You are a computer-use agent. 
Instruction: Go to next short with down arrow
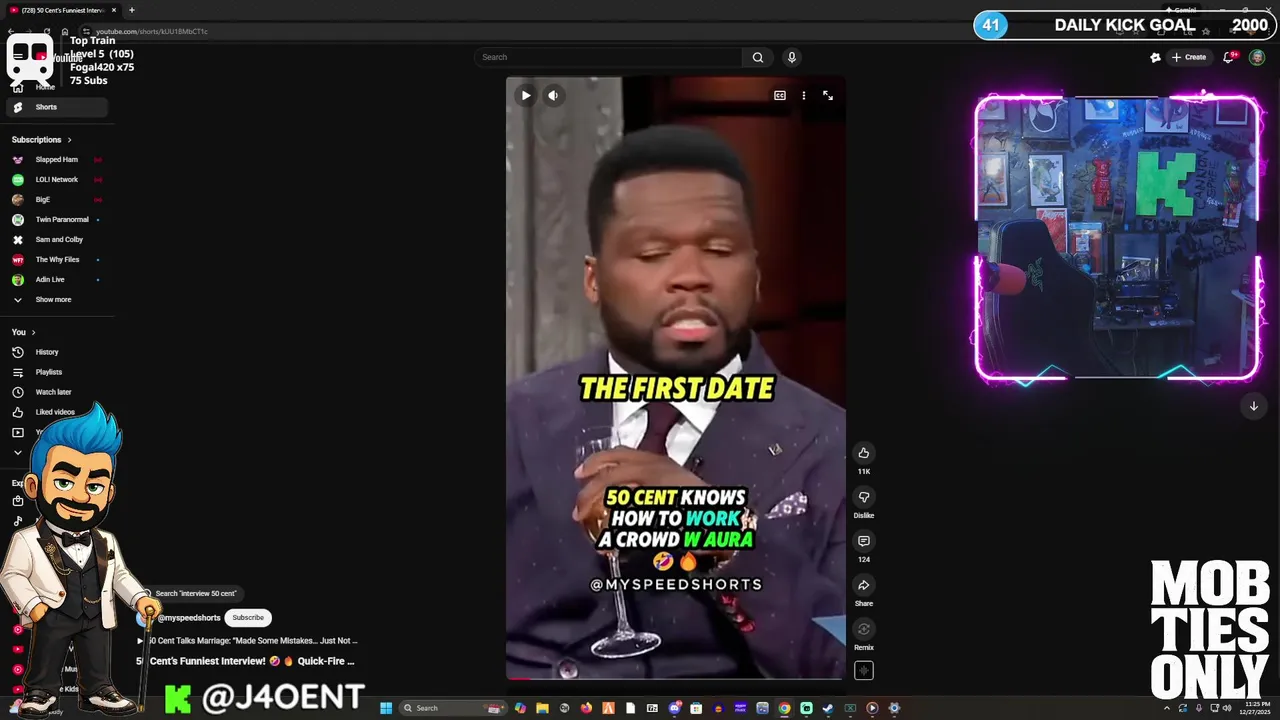(x=1253, y=406)
